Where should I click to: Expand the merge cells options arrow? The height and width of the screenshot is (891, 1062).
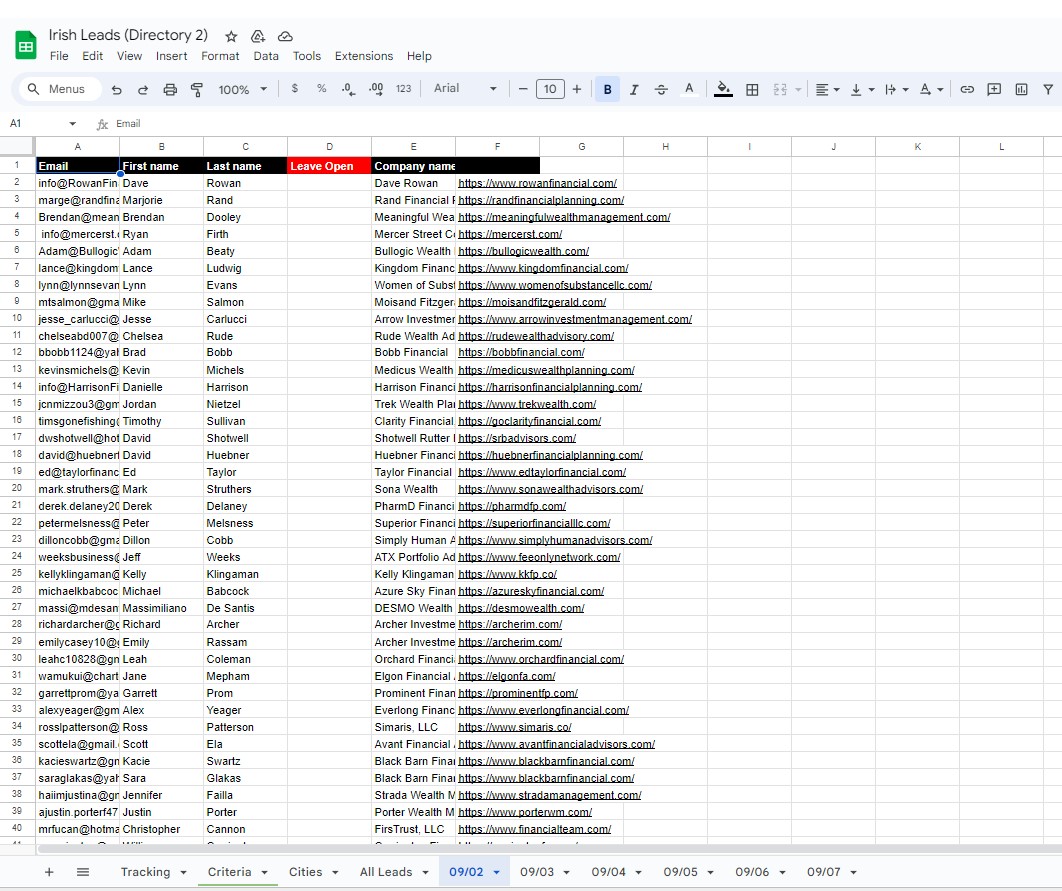(x=798, y=89)
